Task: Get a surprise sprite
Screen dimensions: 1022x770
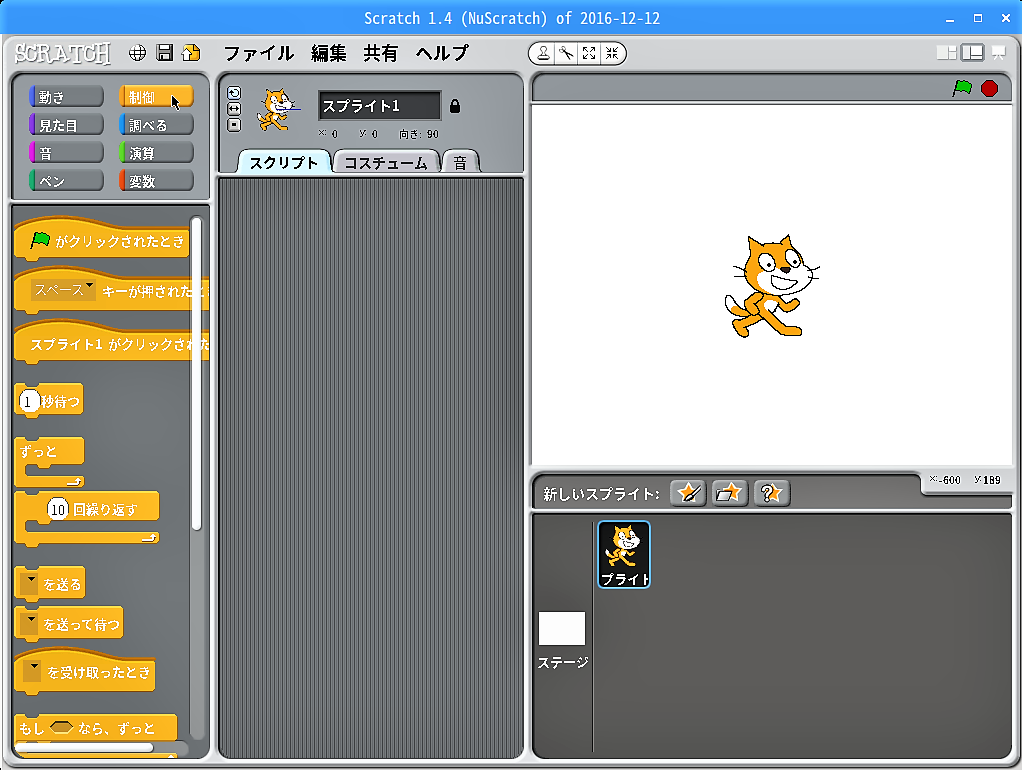Action: click(x=772, y=493)
